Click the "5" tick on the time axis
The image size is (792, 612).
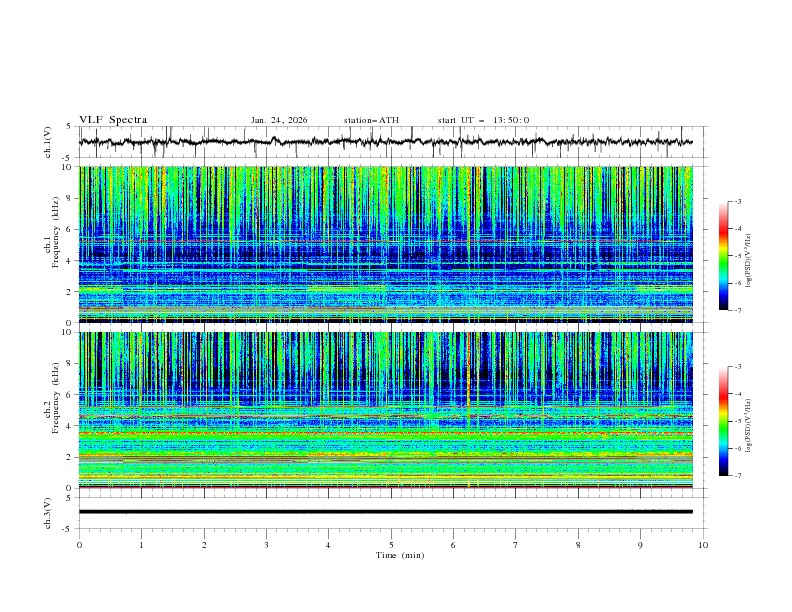(x=391, y=545)
